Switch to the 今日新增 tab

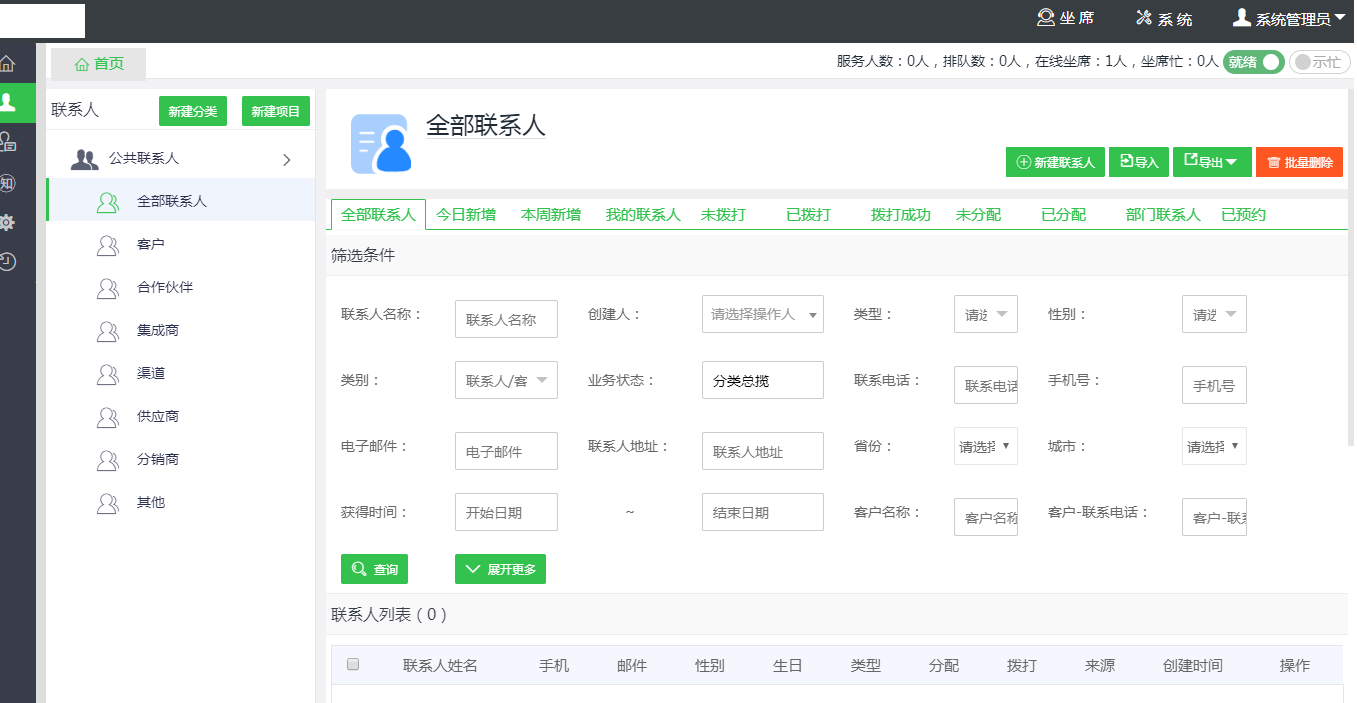466,215
